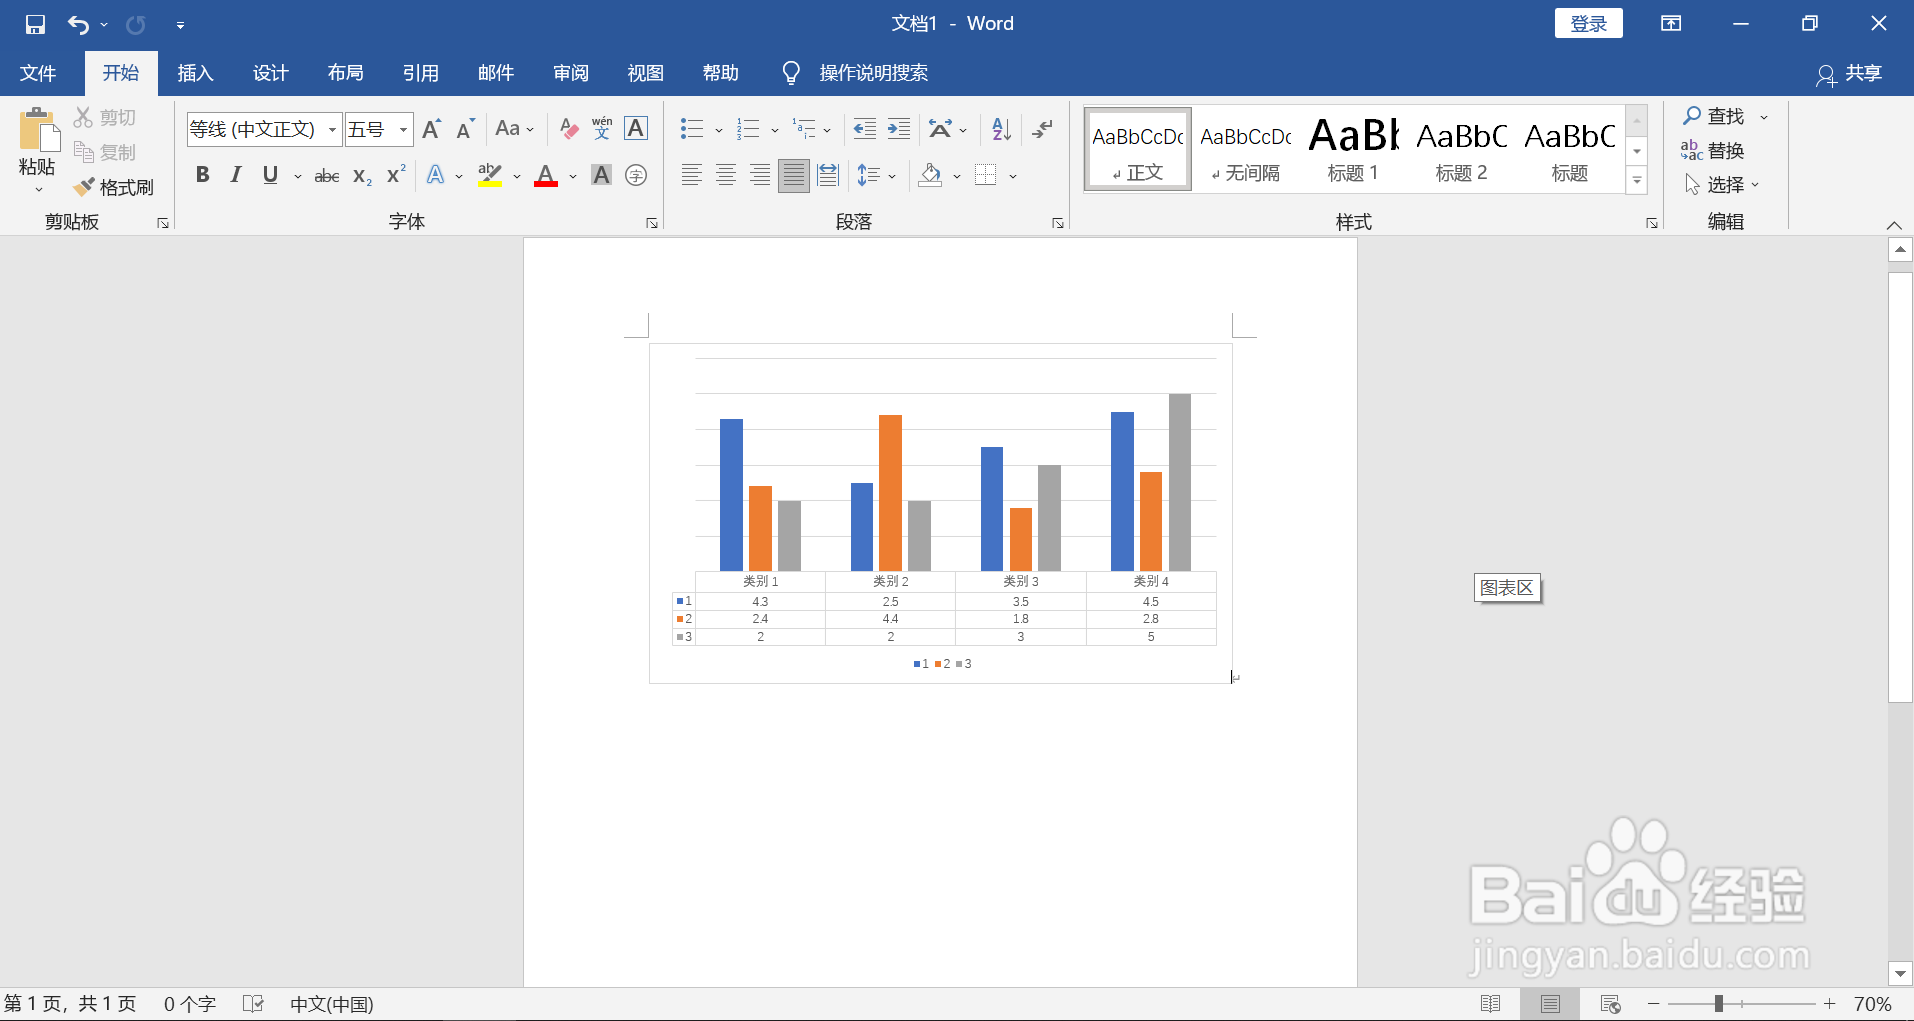This screenshot has height=1021, width=1914.
Task: Open the font name dropdown
Action: (x=332, y=130)
